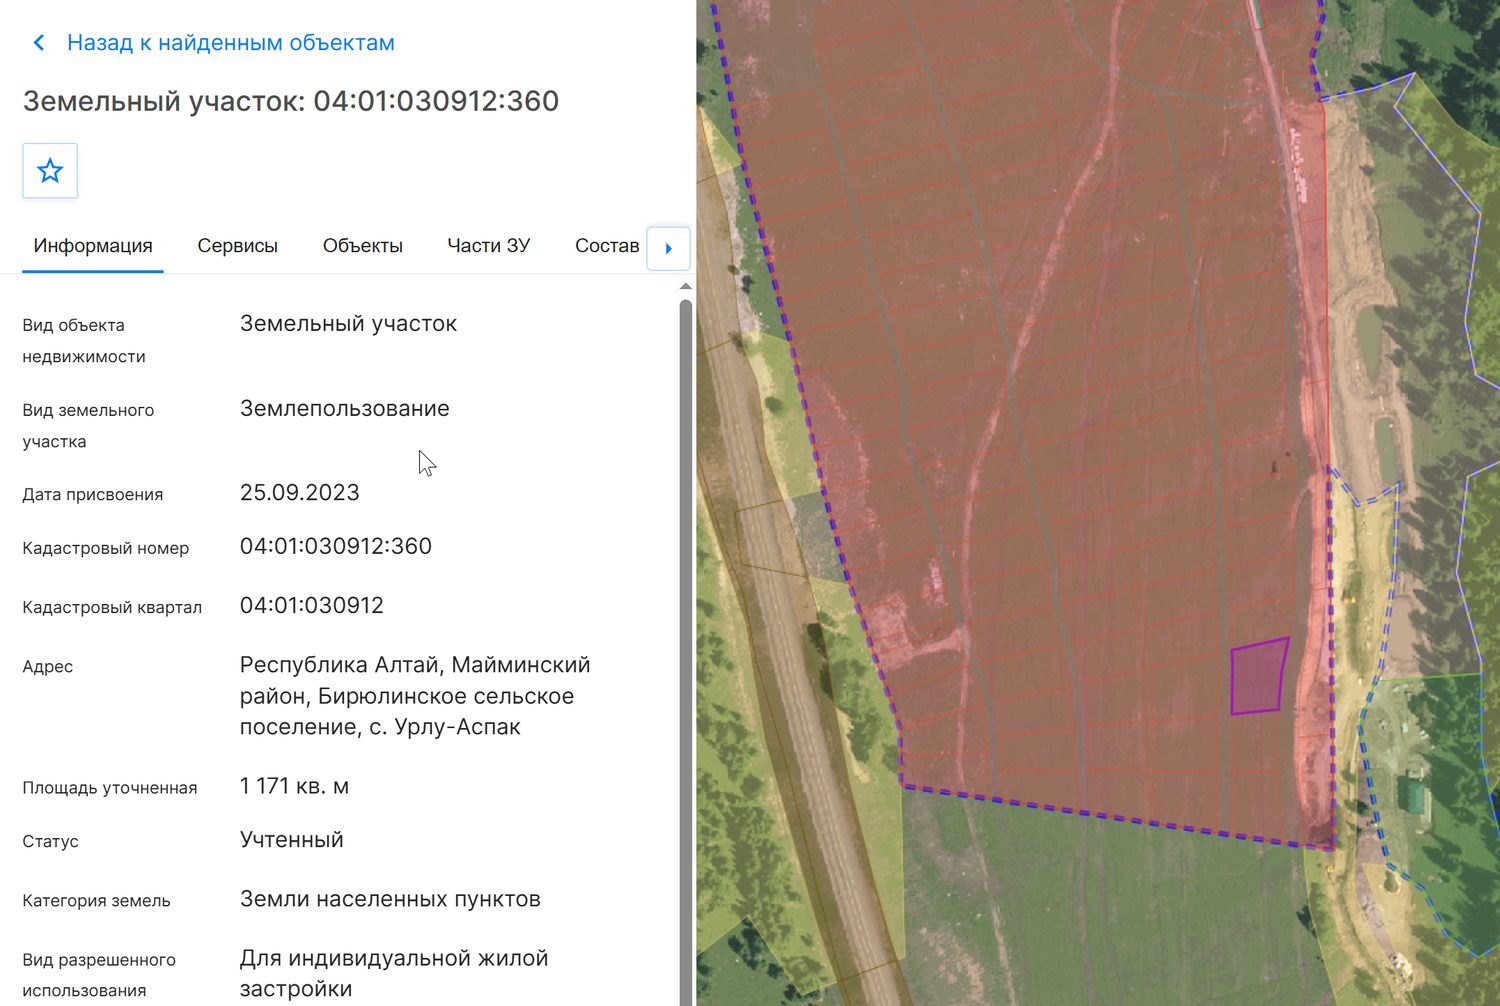Select the Части ЗУ tab
This screenshot has width=1500, height=1006.
(489, 246)
